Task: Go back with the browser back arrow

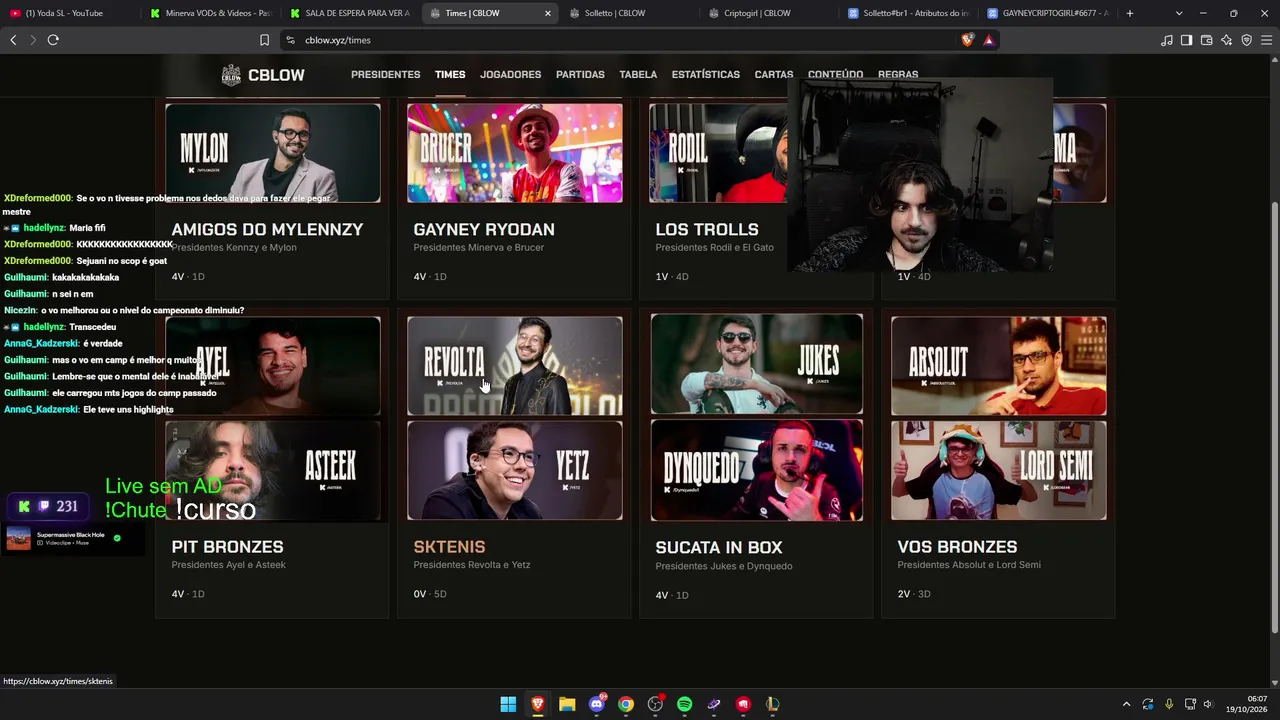Action: 13,40
